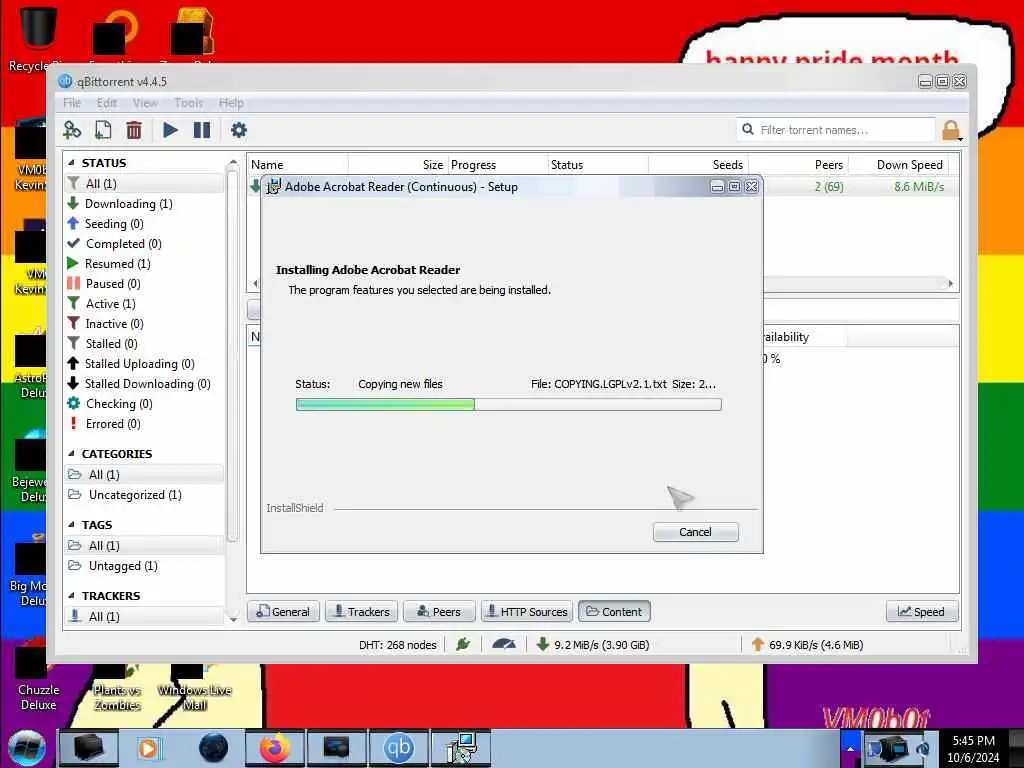Select Downloading (1) status filter
Viewport: 1024px width, 768px height.
point(129,204)
